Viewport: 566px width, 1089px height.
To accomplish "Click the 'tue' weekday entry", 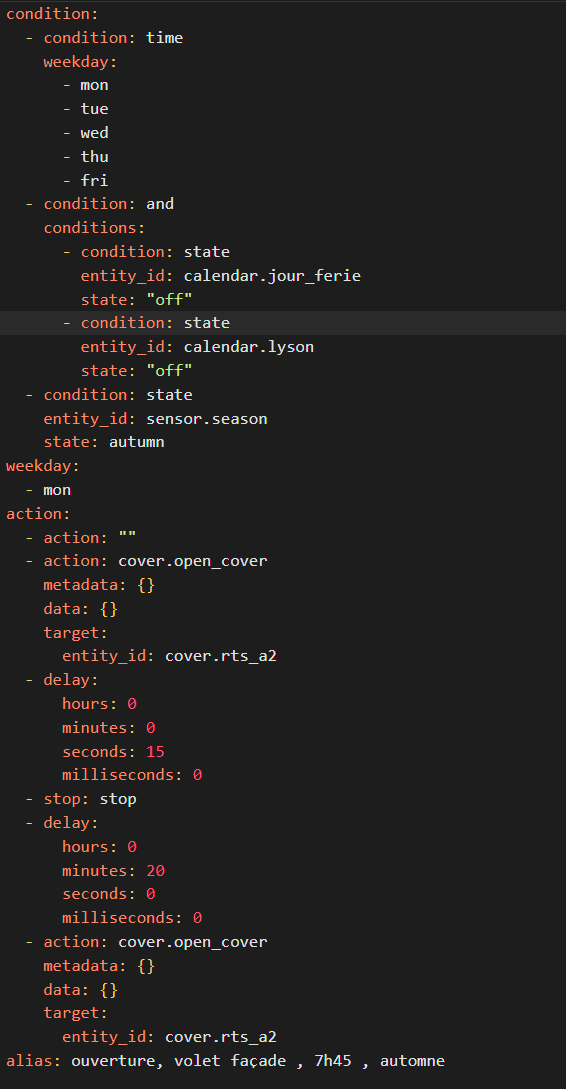I will [94, 109].
